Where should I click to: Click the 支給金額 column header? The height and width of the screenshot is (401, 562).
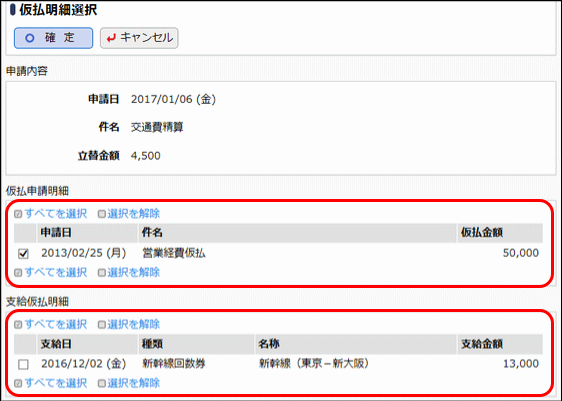coord(500,344)
